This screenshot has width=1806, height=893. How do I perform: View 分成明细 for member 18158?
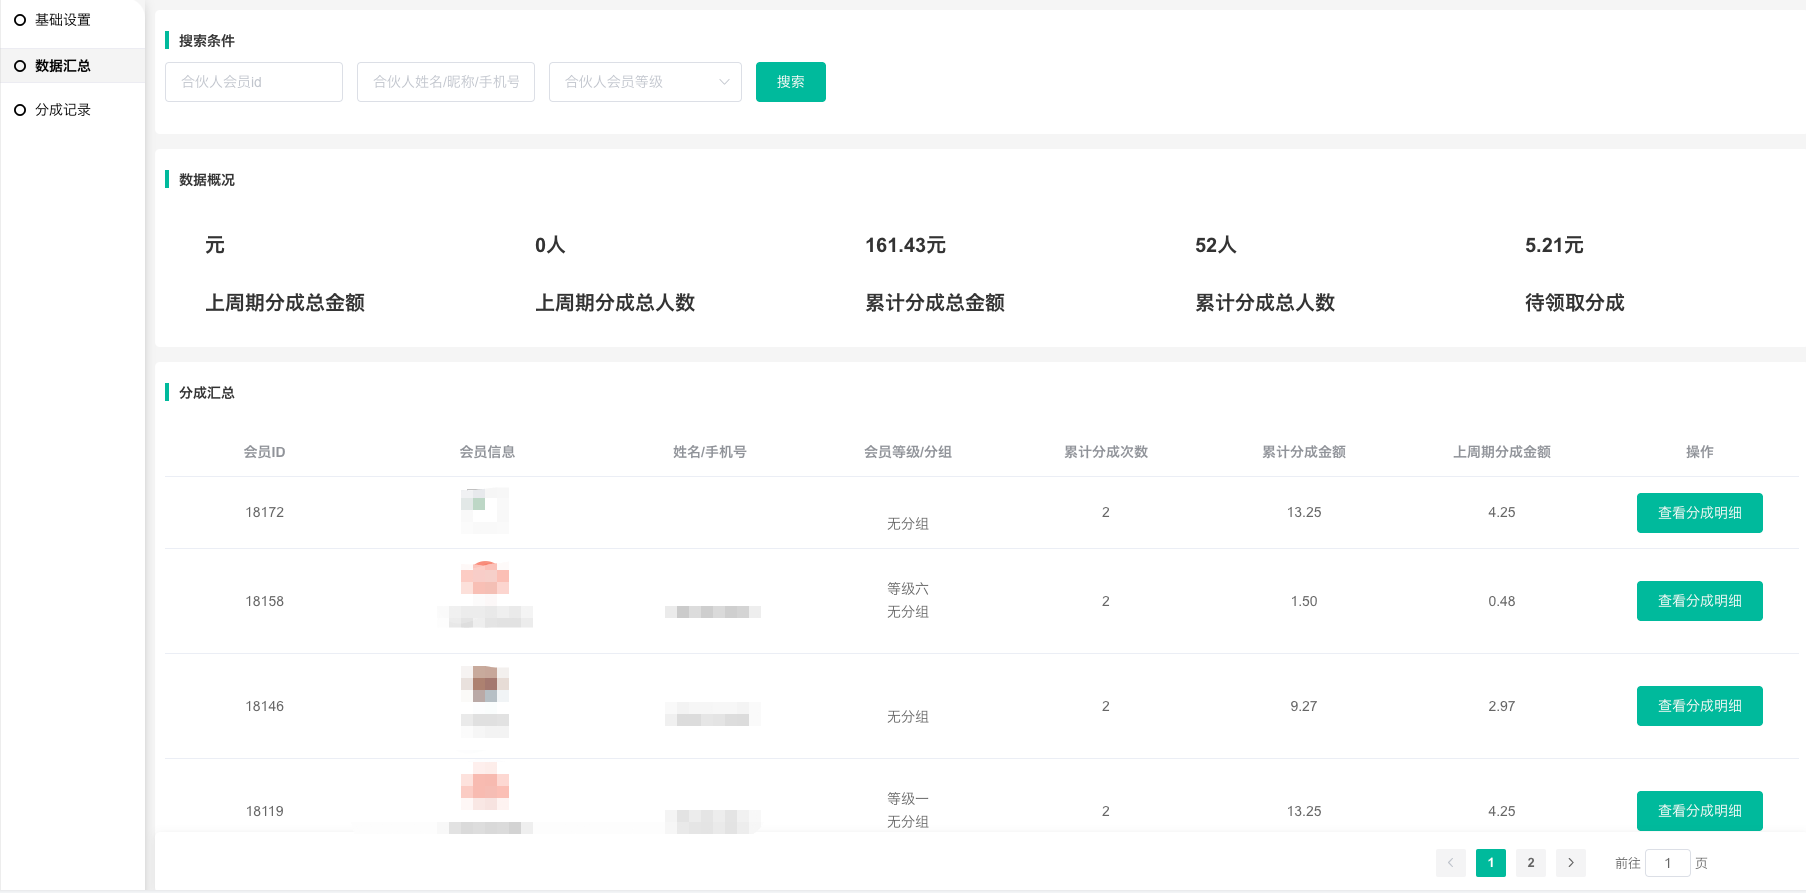[x=1699, y=601]
